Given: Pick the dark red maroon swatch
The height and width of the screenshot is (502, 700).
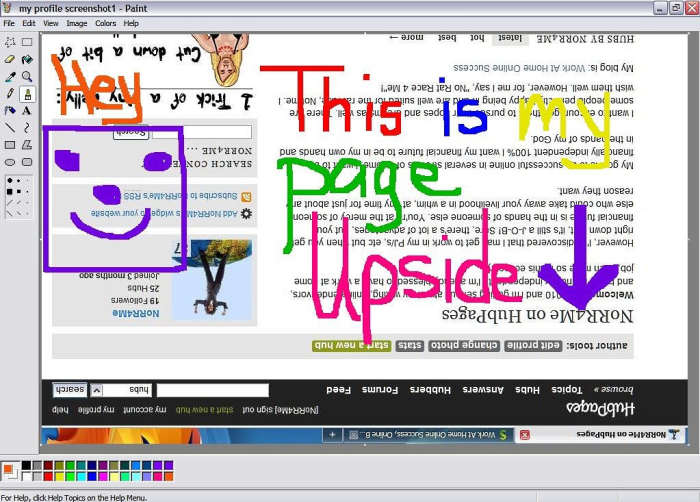Looking at the screenshot, I should click(x=48, y=465).
